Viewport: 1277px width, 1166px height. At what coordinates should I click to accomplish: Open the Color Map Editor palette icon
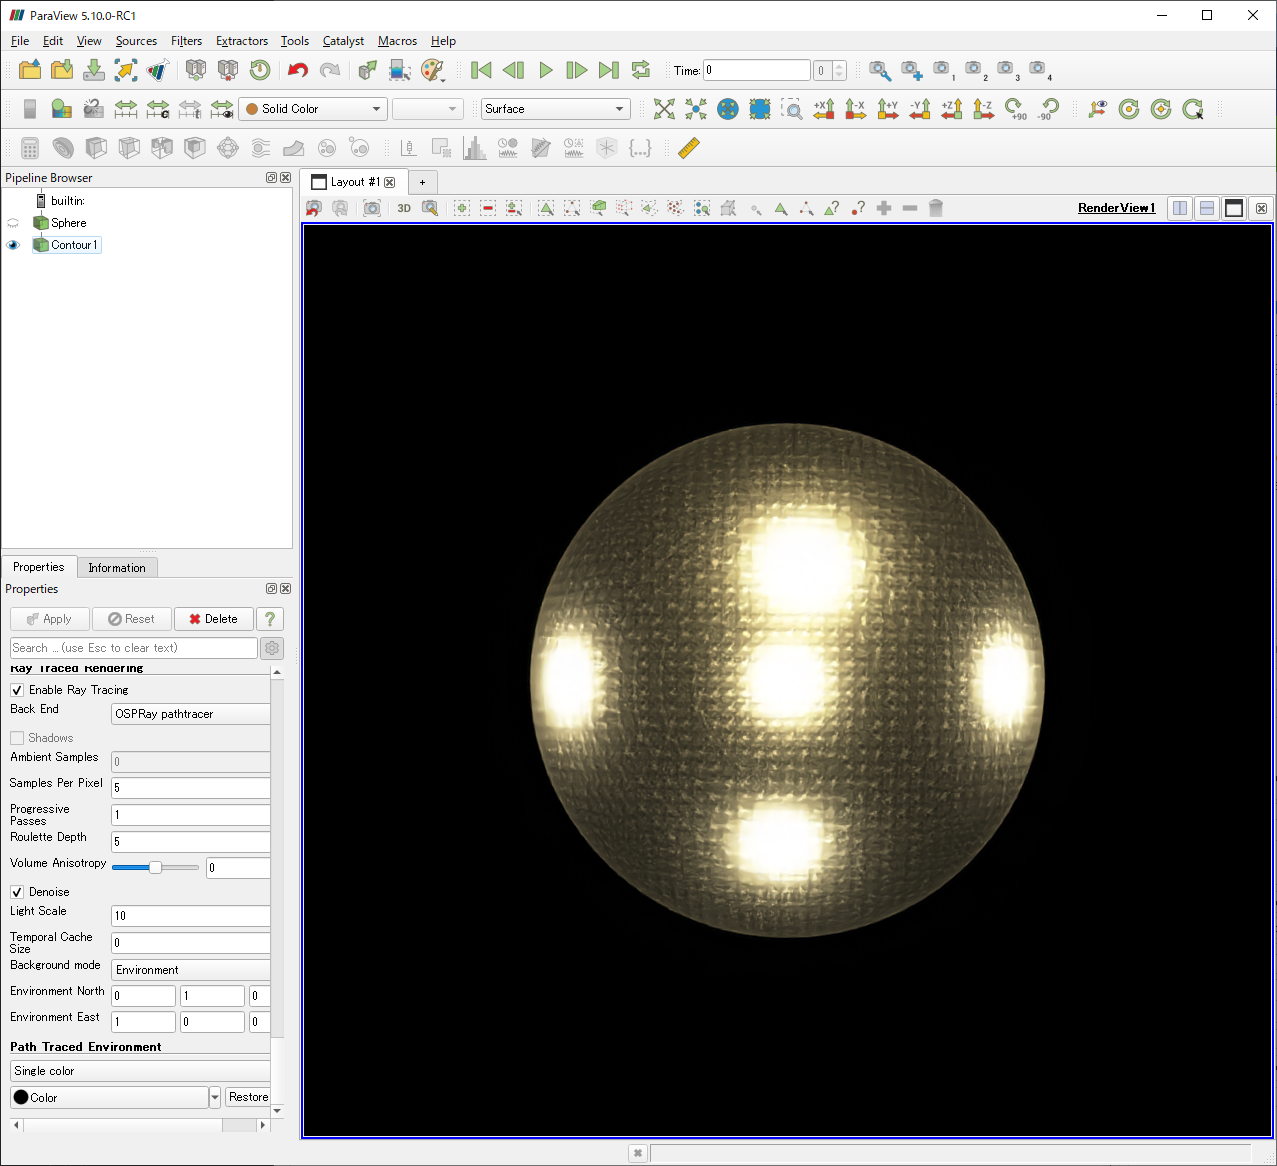pyautogui.click(x=432, y=70)
